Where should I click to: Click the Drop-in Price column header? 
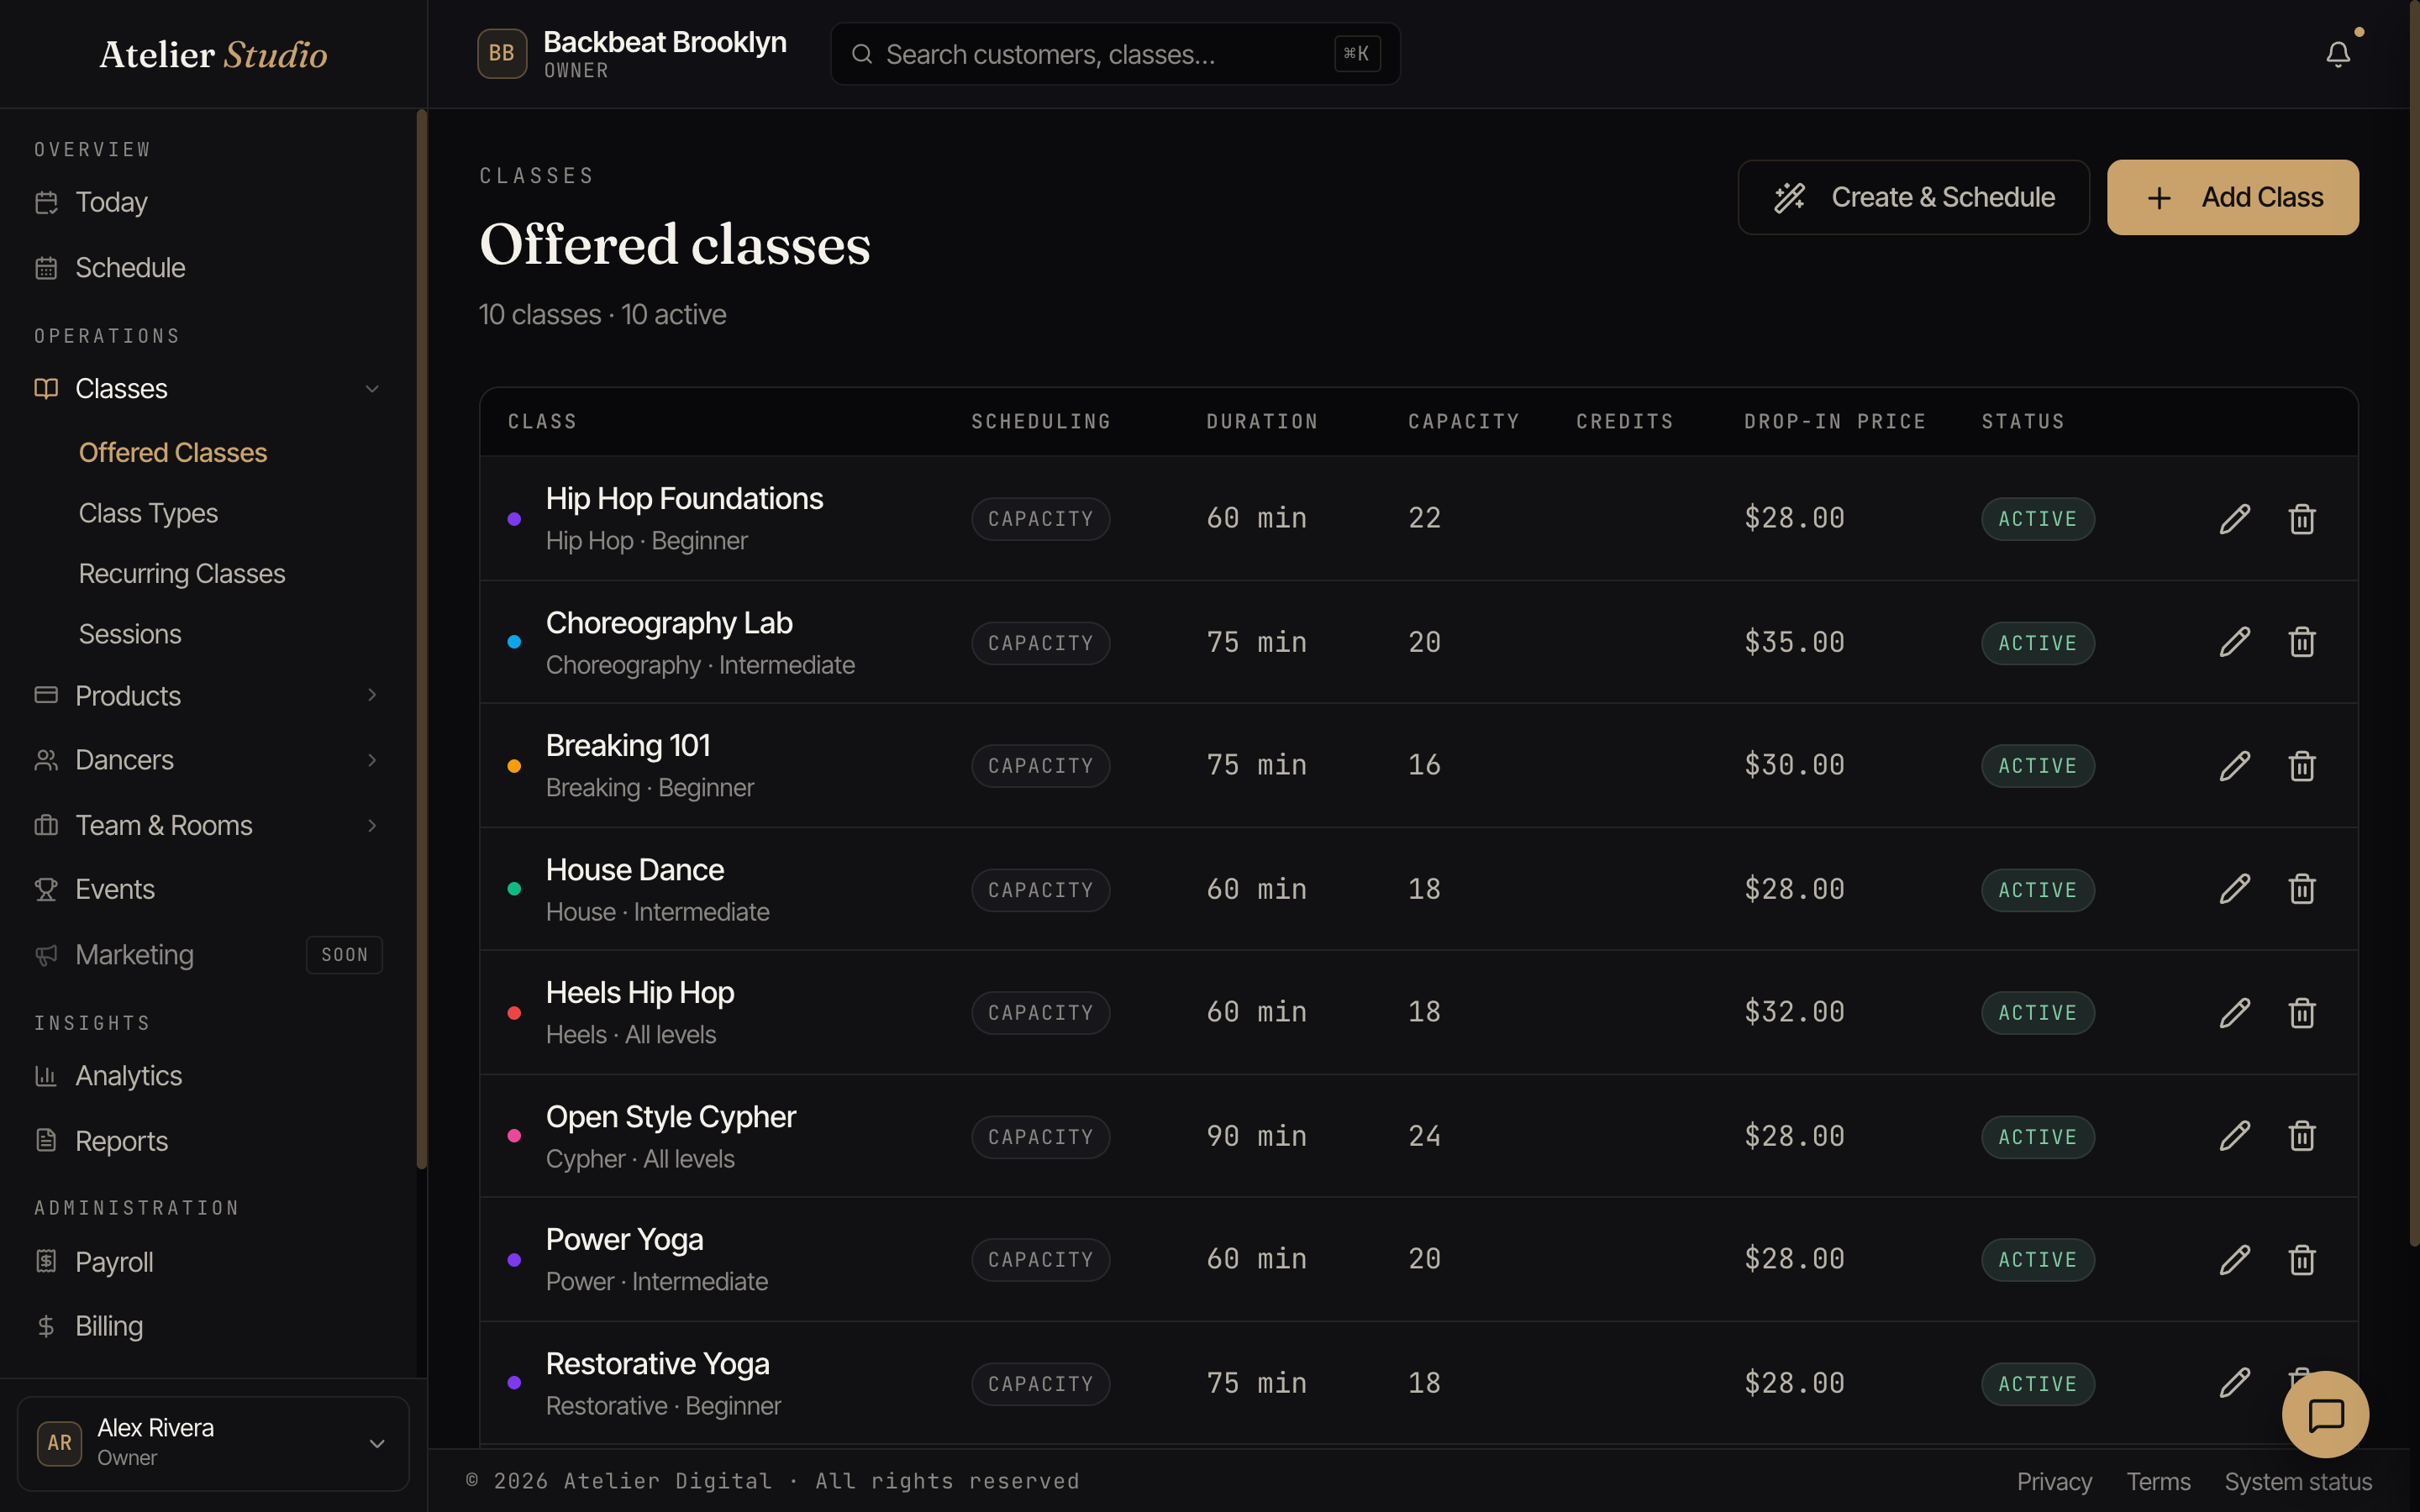click(1835, 422)
